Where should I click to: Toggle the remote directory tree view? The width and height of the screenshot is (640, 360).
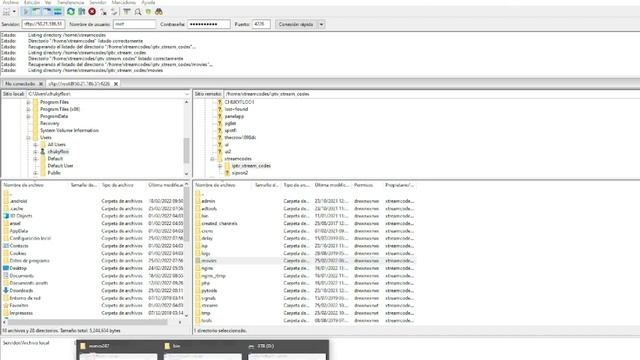click(x=47, y=12)
